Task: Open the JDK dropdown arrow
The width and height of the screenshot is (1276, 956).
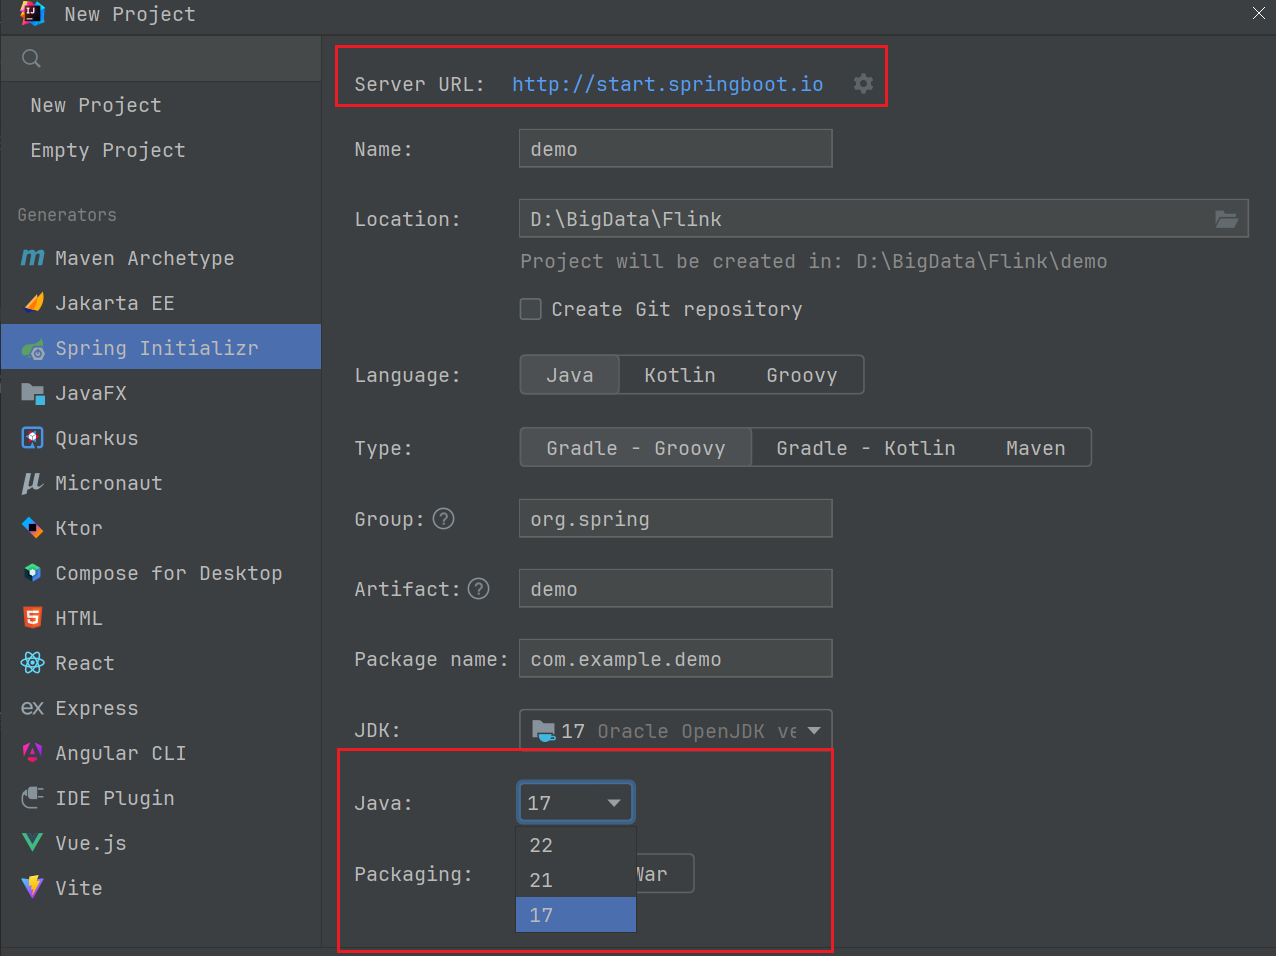Action: pyautogui.click(x=814, y=731)
